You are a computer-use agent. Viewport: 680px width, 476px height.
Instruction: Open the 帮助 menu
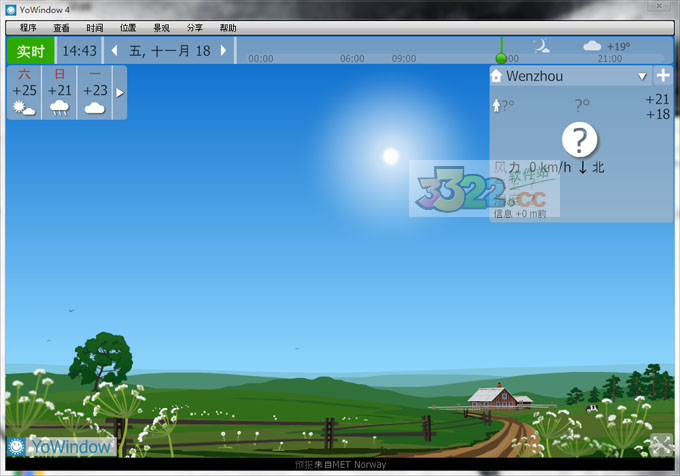(228, 28)
